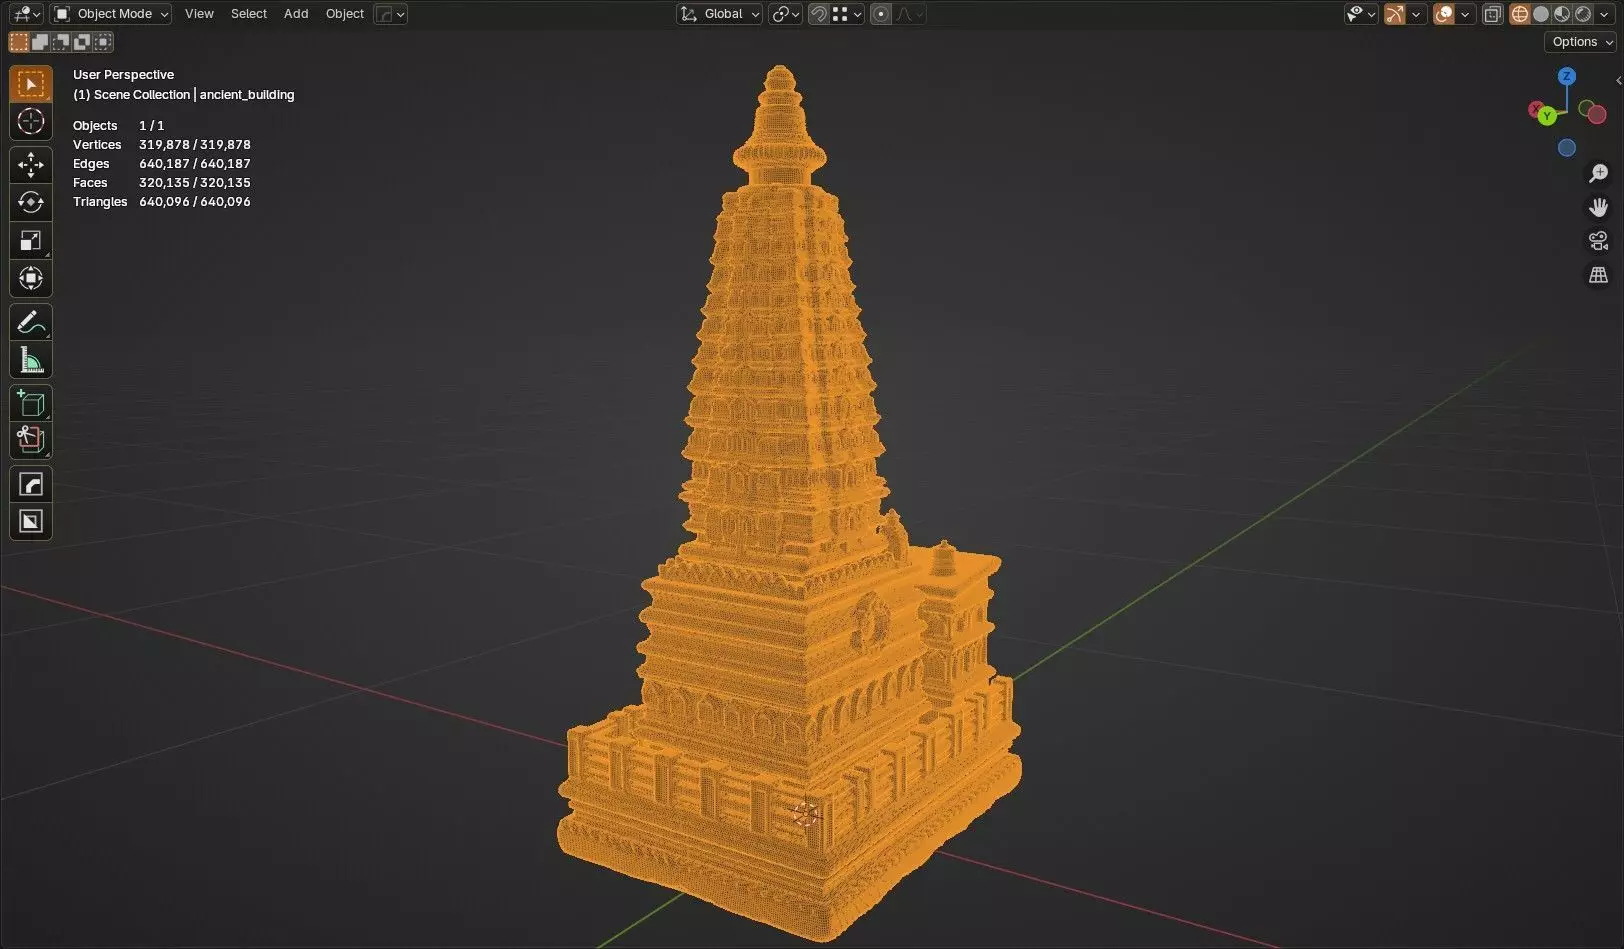Click the Vertices count '319,878 / 319,878'
Screen dimensions: 1624x949
[195, 145]
